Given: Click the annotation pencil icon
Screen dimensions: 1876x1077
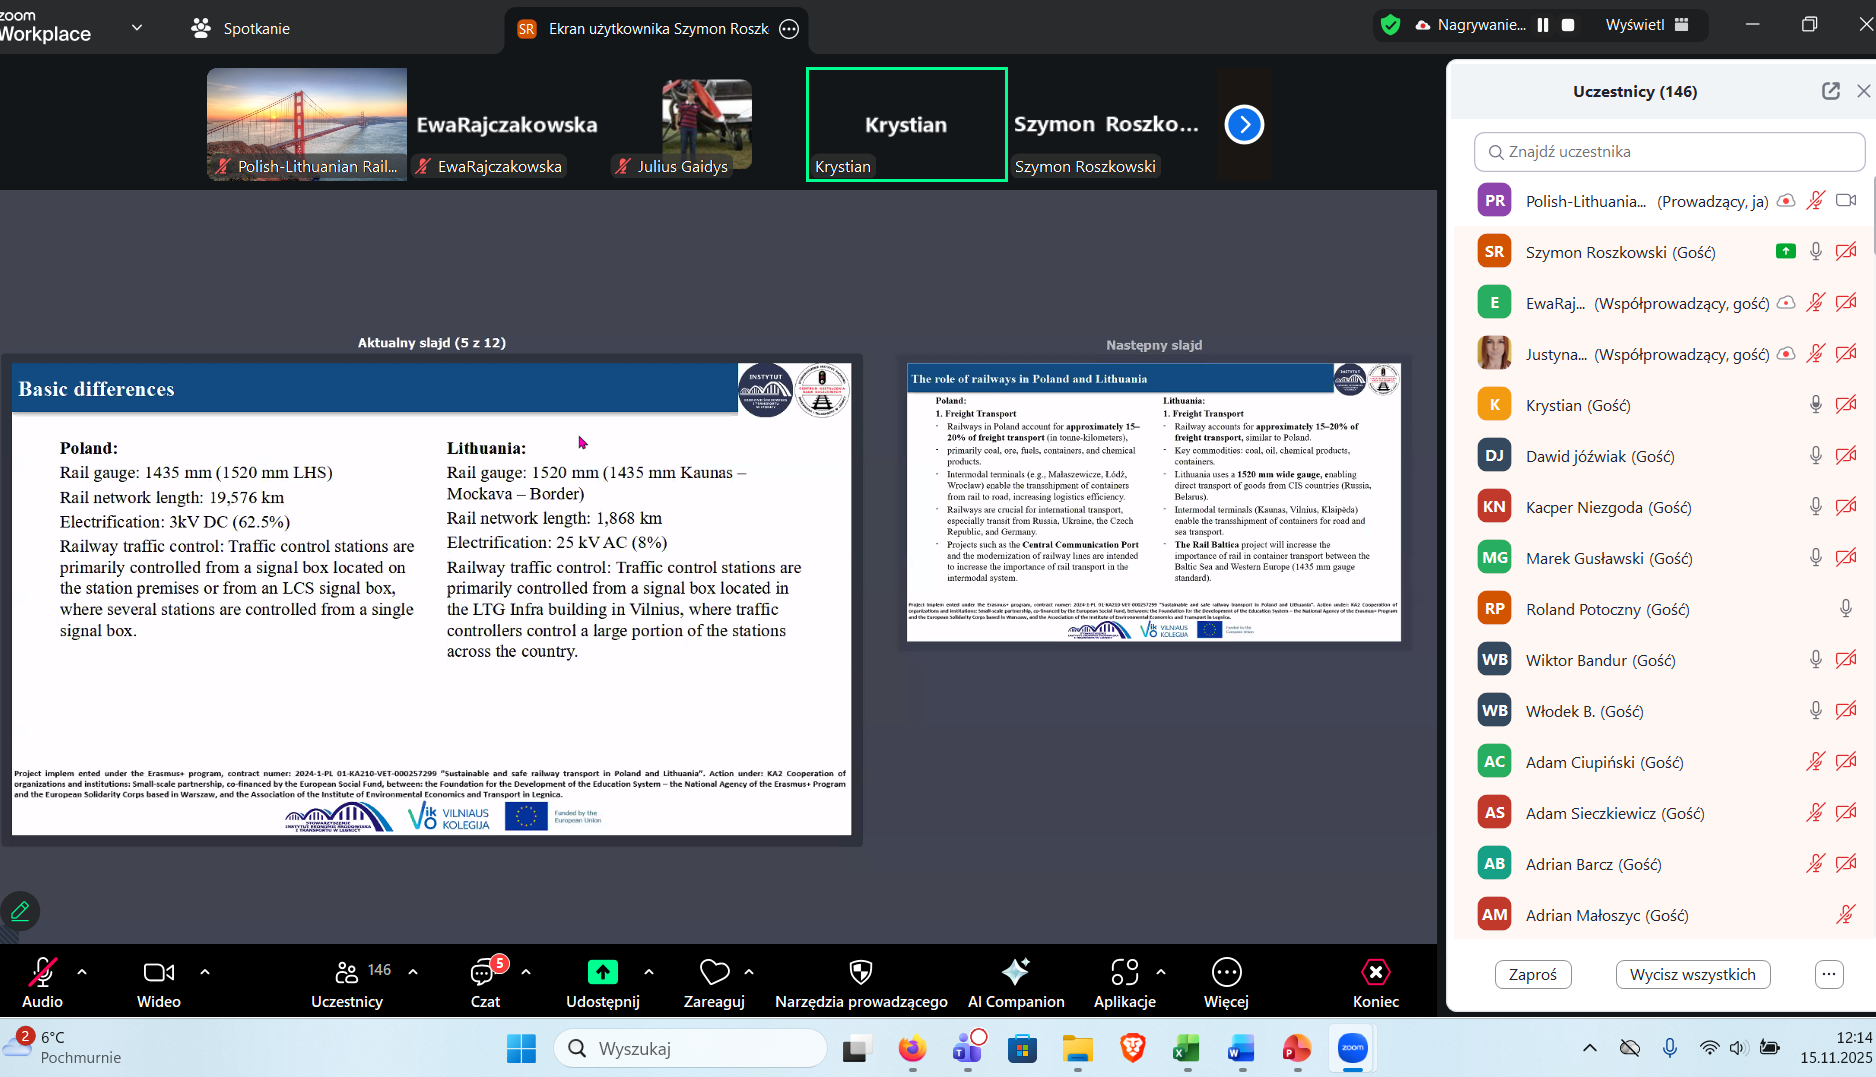Looking at the screenshot, I should (20, 911).
